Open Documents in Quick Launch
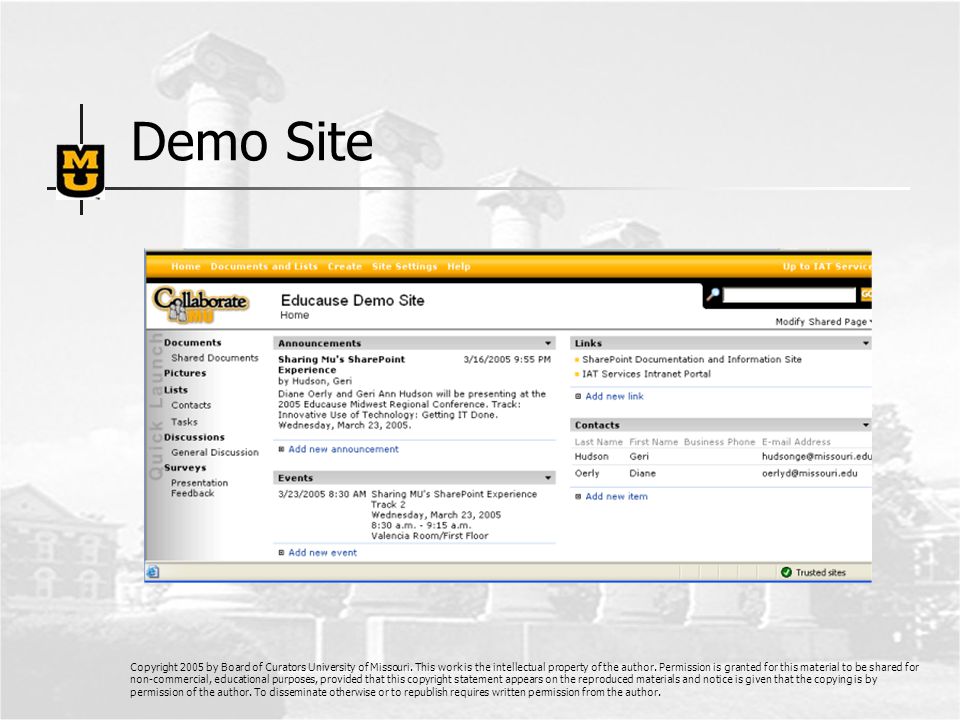960x720 pixels. click(x=192, y=343)
